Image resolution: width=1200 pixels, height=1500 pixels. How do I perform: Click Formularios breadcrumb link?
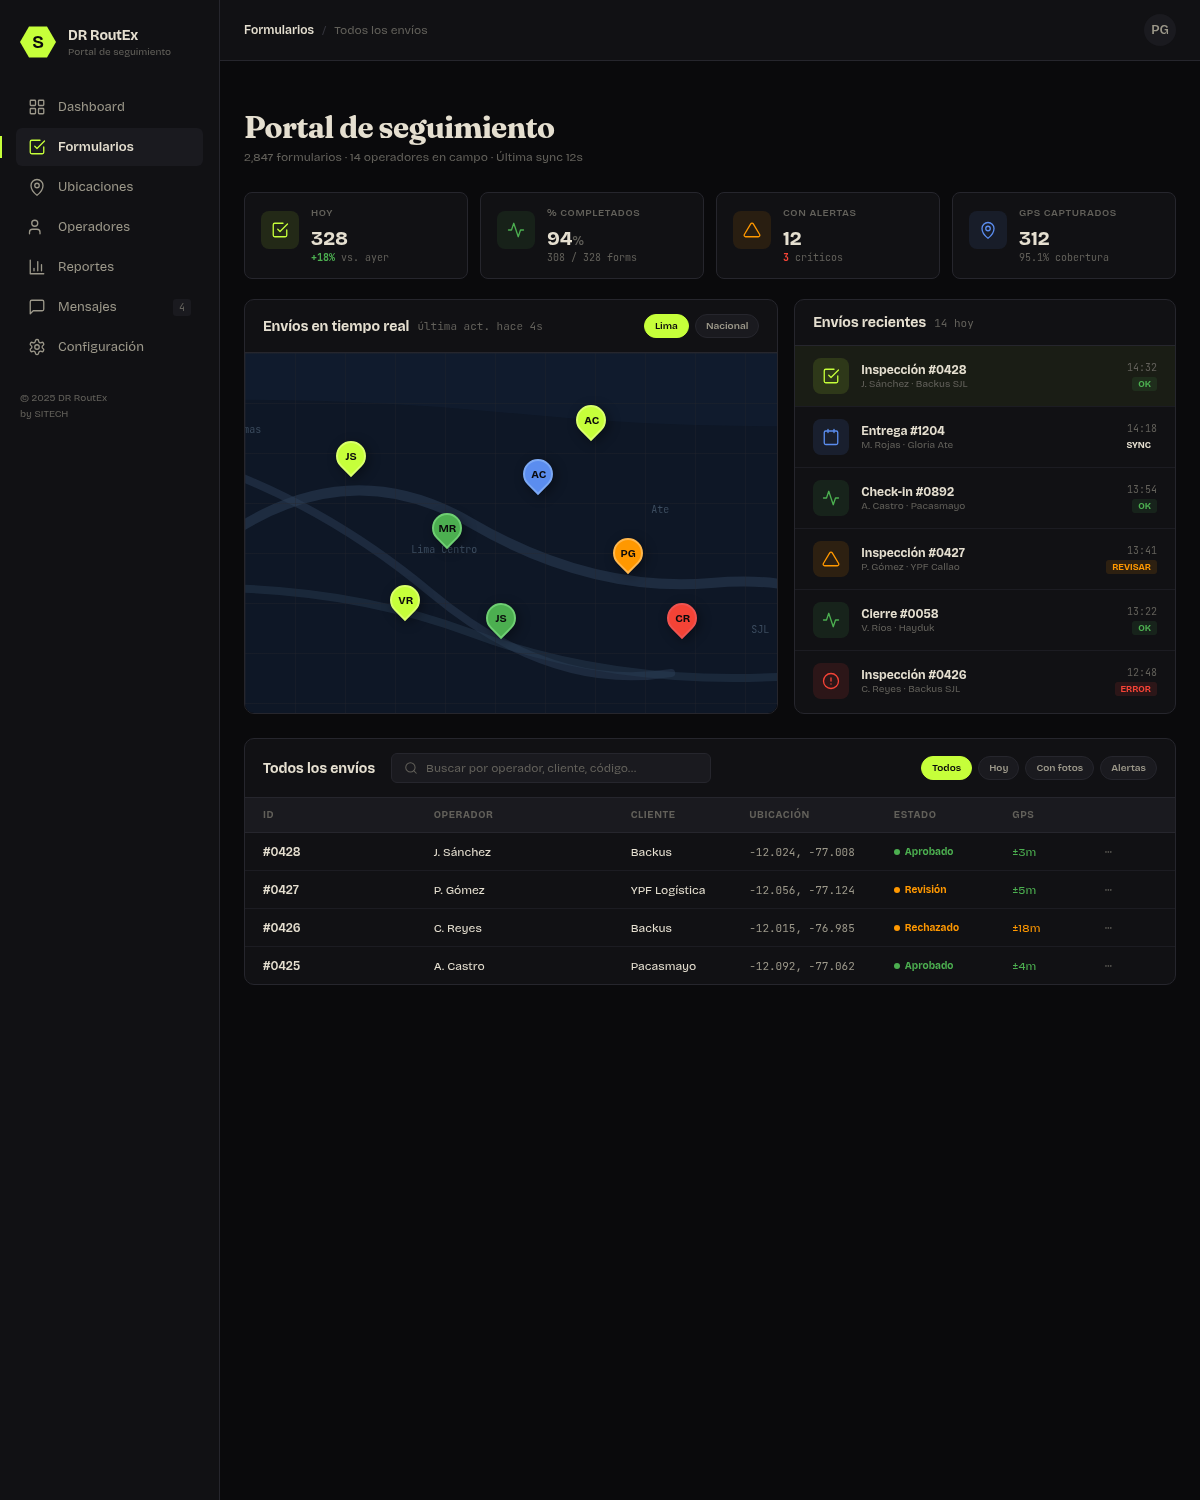pyautogui.click(x=279, y=30)
